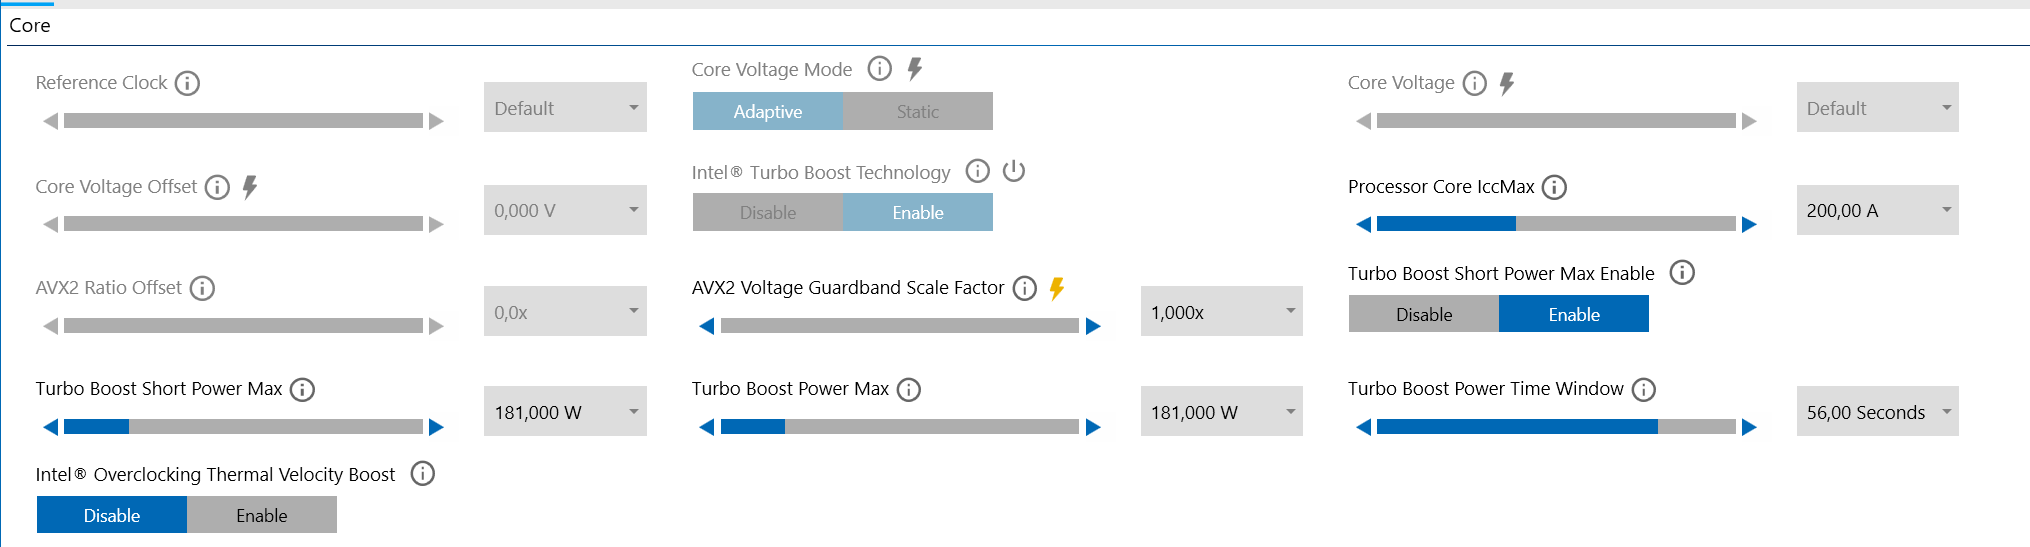Select Adaptive core voltage mode

tap(768, 111)
